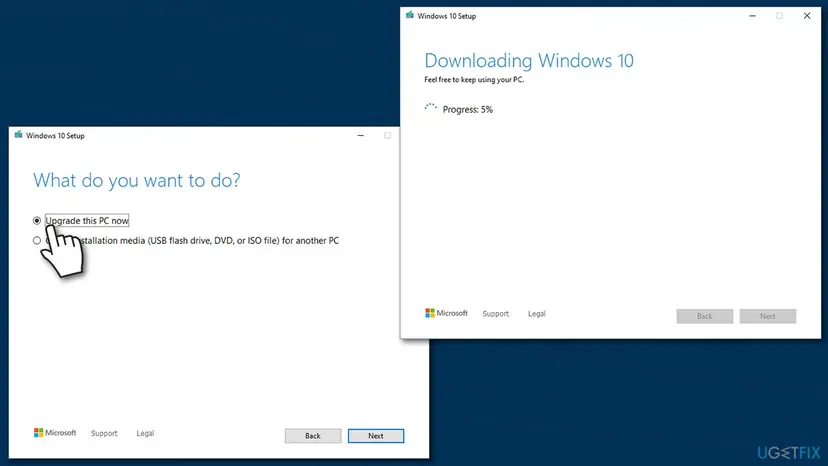Click the 'Downloading Windows 10' heading

[529, 61]
